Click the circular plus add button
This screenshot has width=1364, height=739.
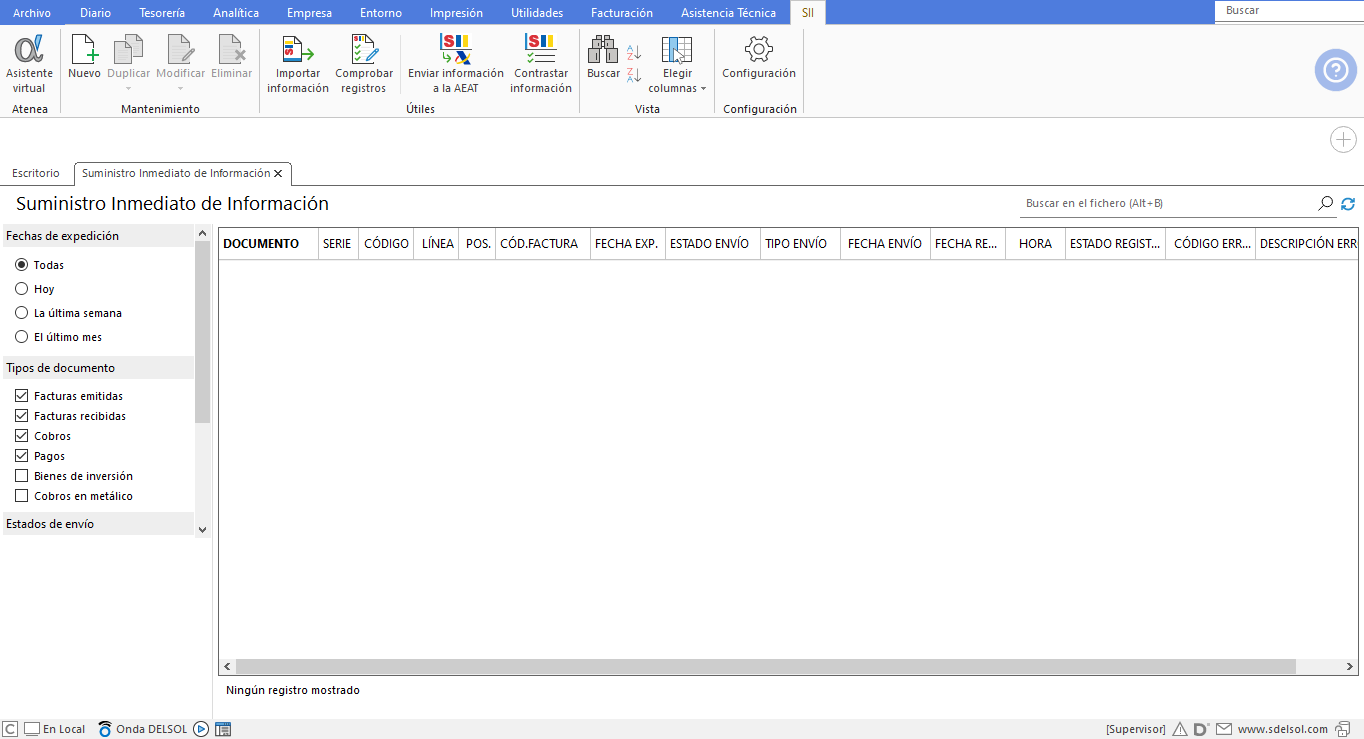coord(1343,140)
